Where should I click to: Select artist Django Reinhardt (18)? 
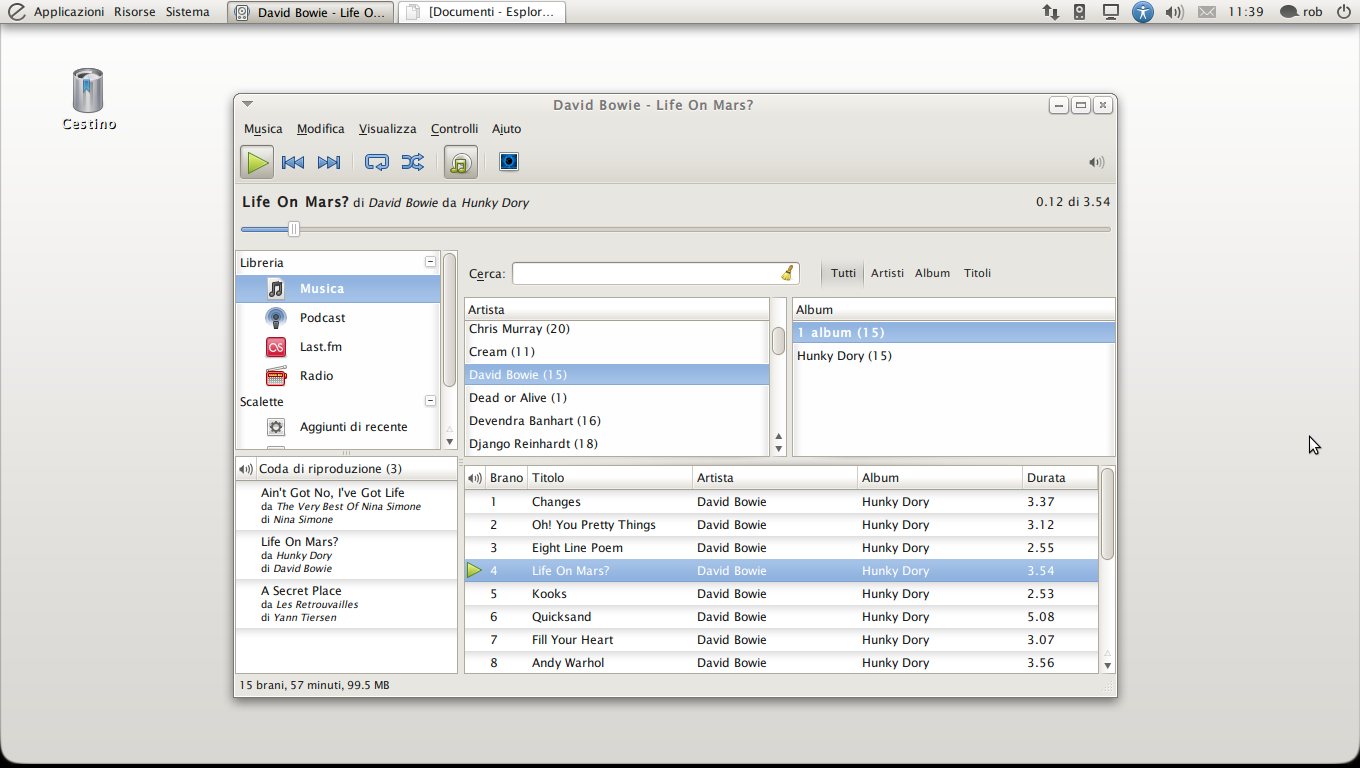[x=617, y=444]
